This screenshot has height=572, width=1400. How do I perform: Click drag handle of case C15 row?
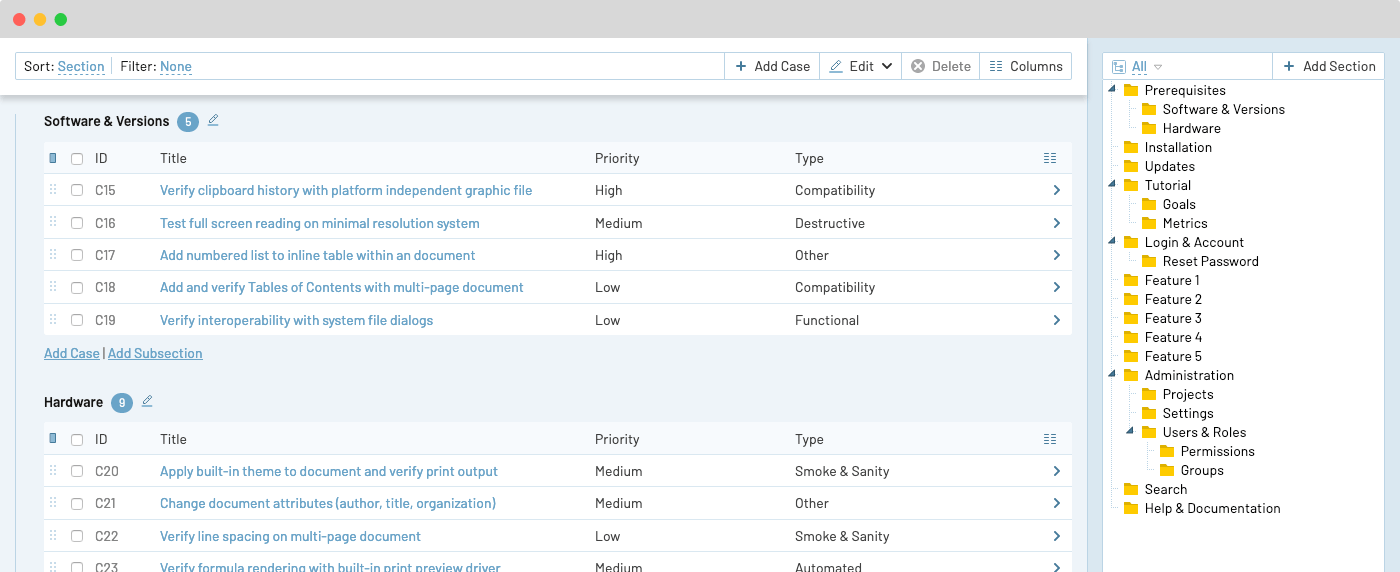[x=53, y=190]
